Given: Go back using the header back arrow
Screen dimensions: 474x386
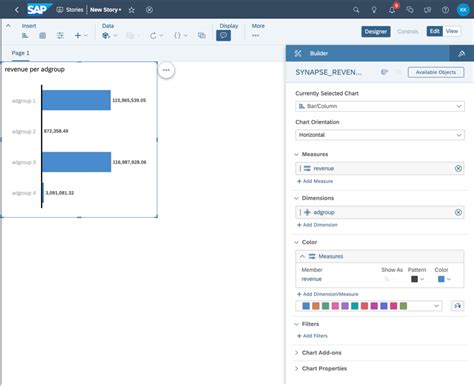Looking at the screenshot, I should click(x=17, y=10).
